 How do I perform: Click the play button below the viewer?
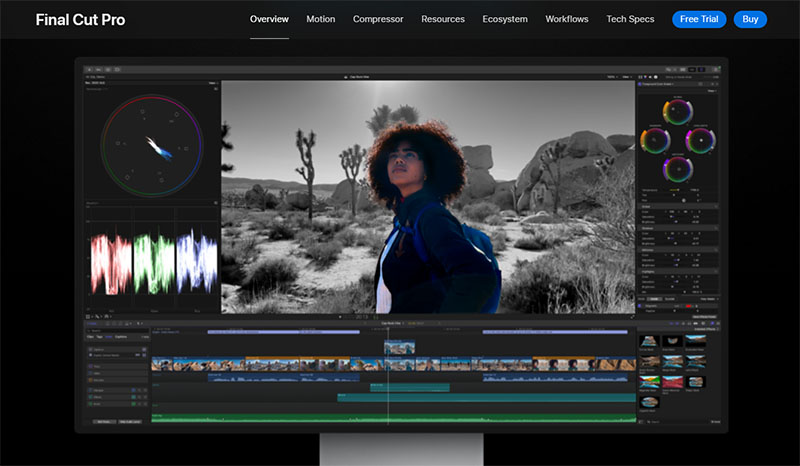340,317
